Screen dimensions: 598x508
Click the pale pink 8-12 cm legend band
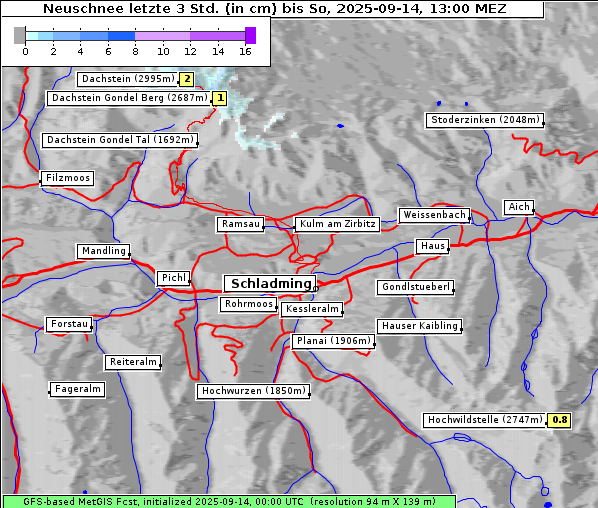click(162, 36)
